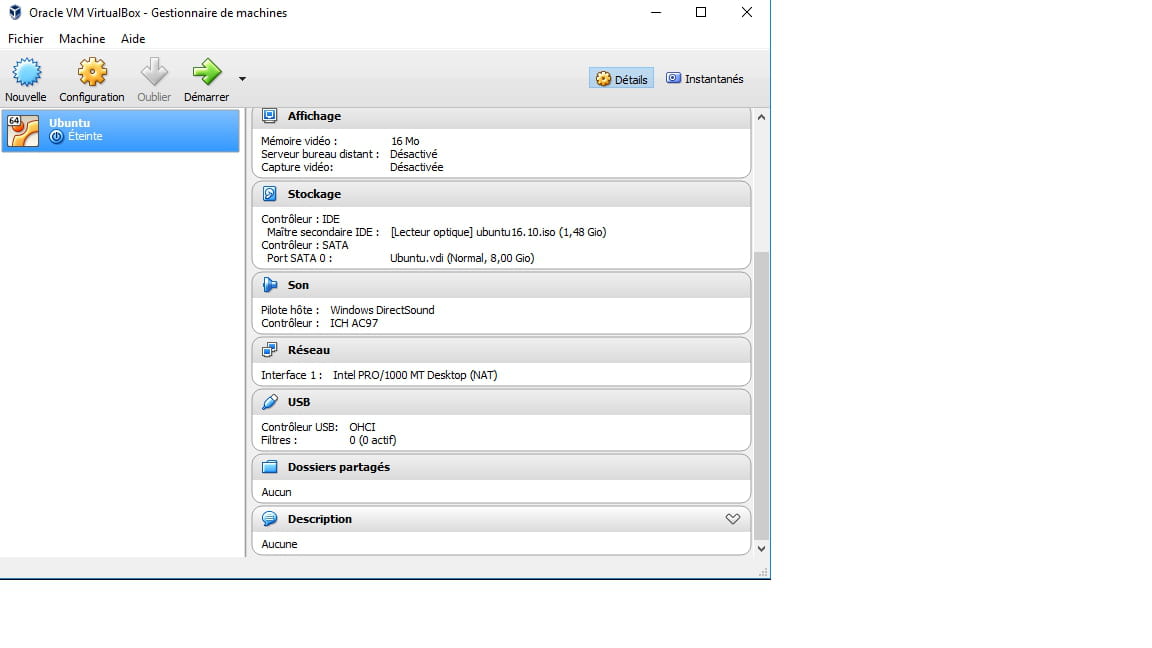
Task: Click the camera icon on Instantanés
Action: pyautogui.click(x=673, y=78)
